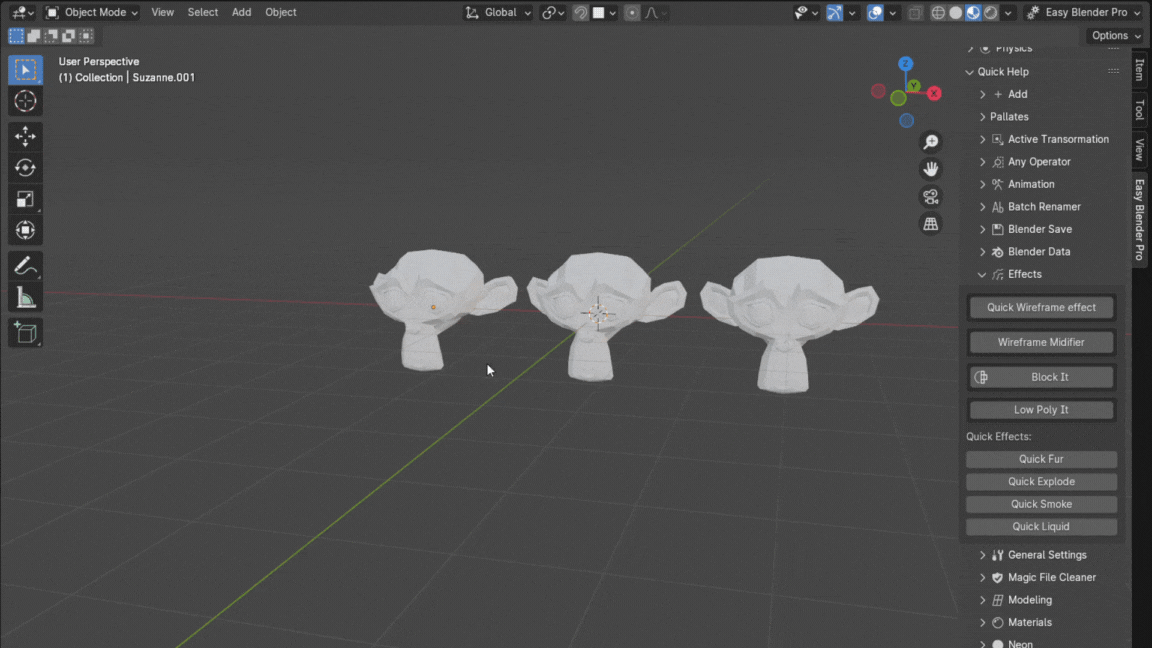Click the Quick Wireframe effect button

pyautogui.click(x=1041, y=308)
